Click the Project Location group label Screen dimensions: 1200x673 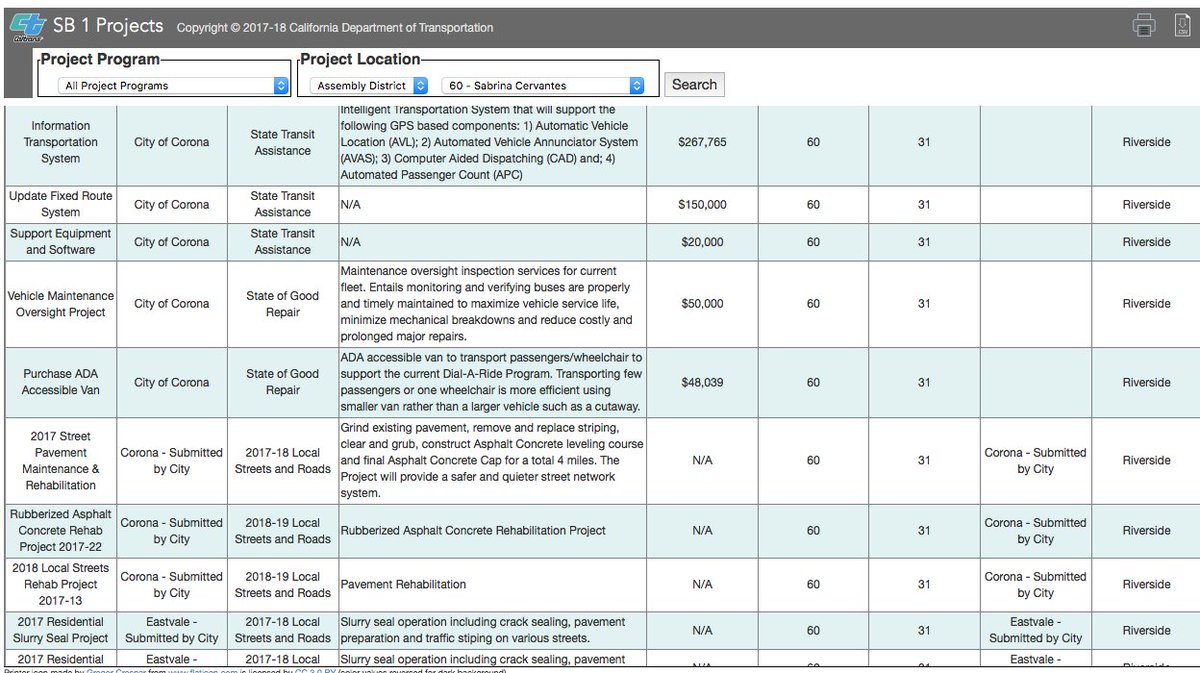click(x=361, y=60)
